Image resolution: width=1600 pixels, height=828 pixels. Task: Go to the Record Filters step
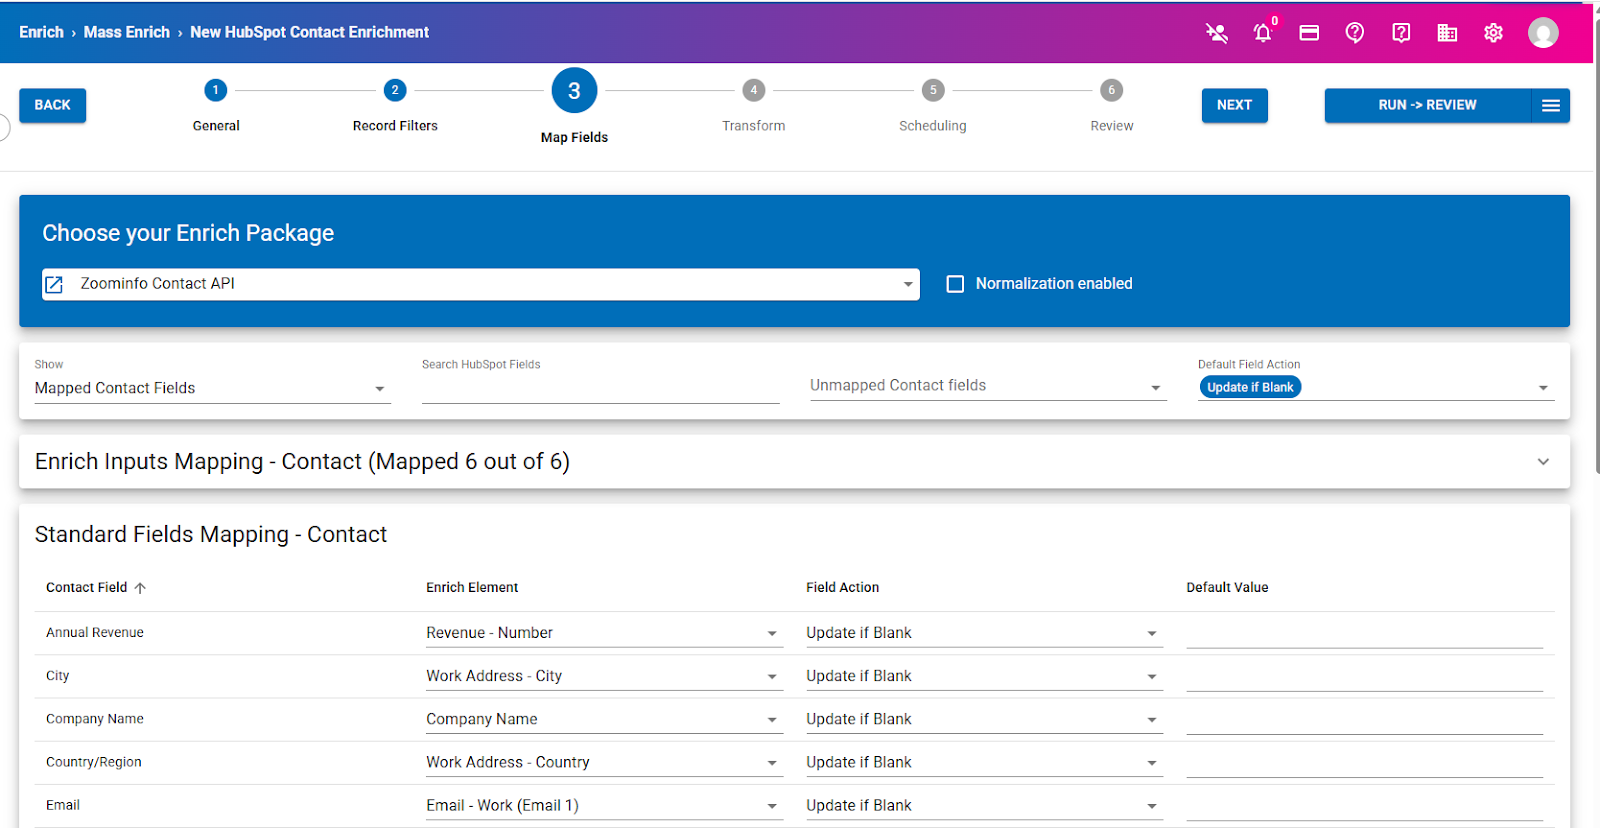point(395,91)
